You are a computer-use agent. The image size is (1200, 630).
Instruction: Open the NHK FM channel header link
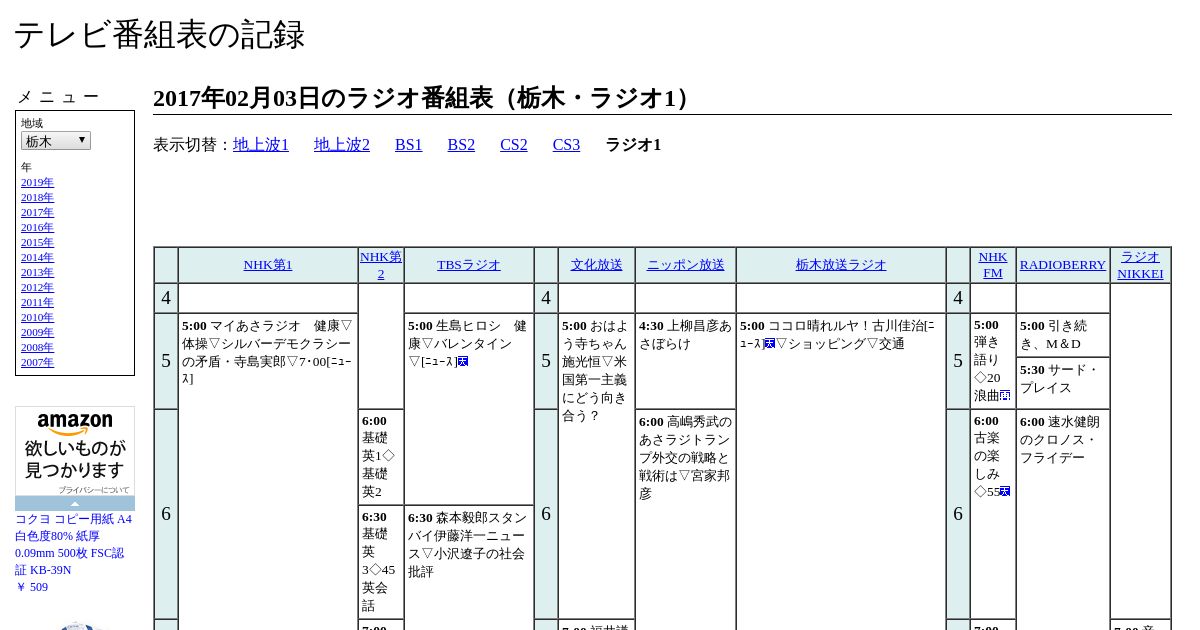[x=993, y=265]
